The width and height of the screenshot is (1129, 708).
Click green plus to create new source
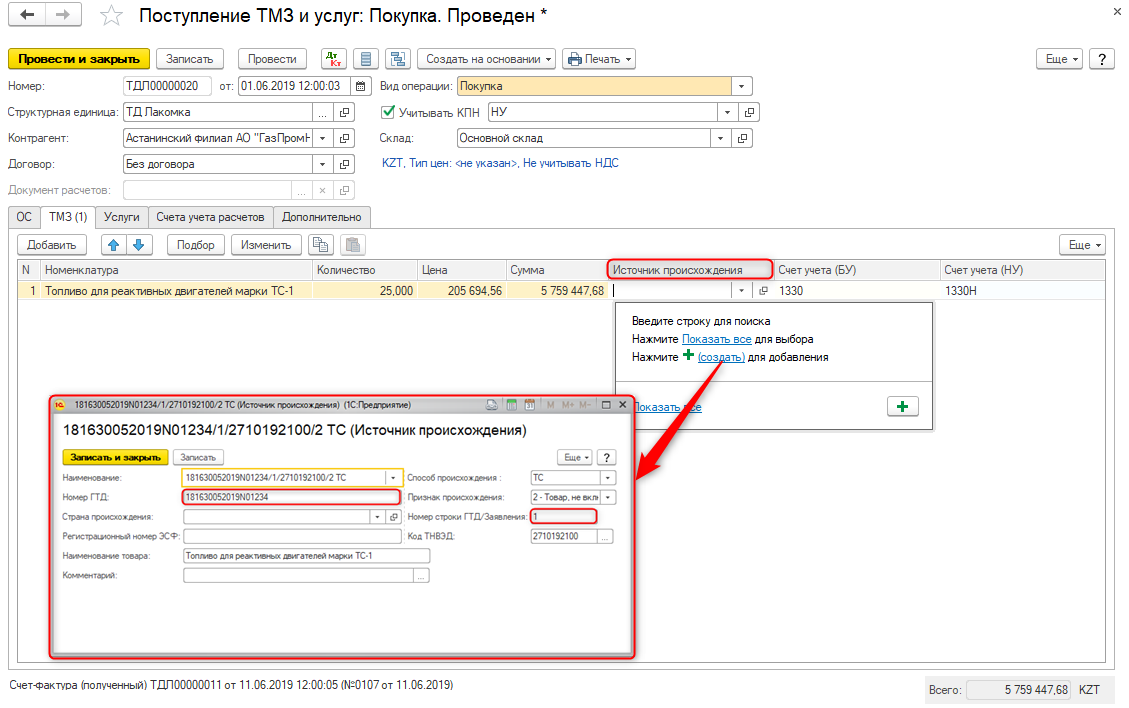(x=902, y=407)
